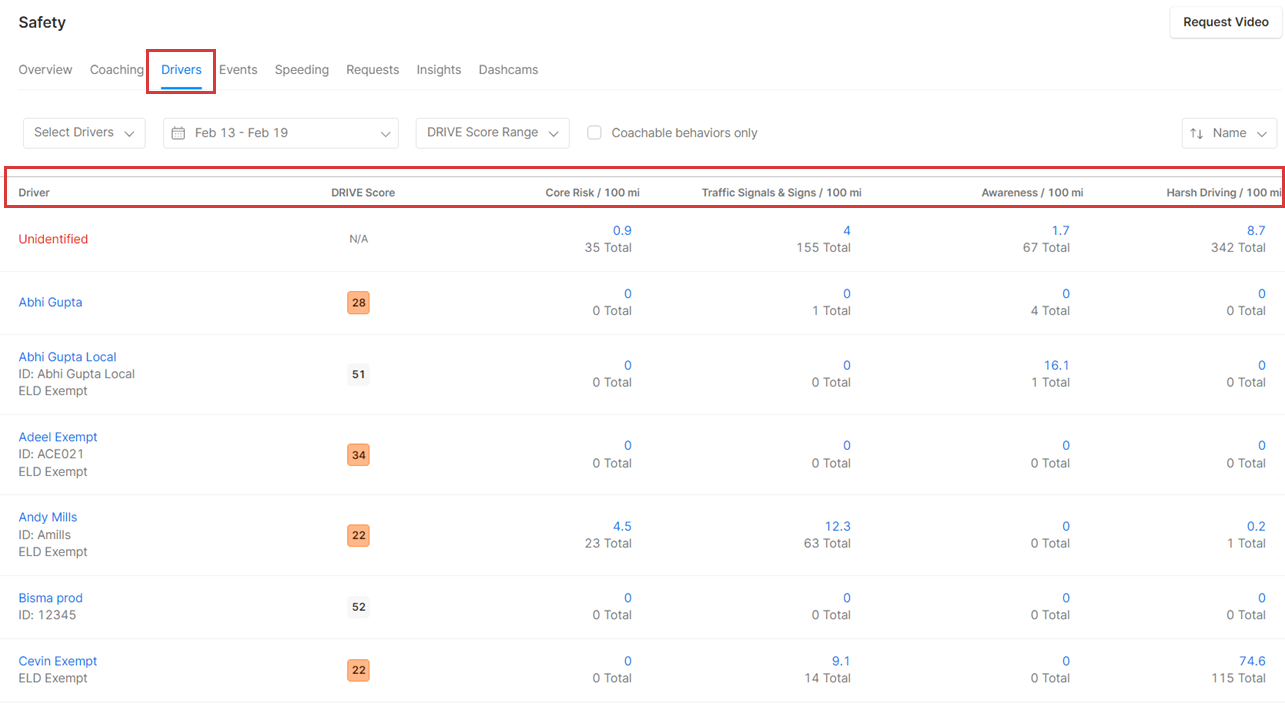Click the Driver column header
Image resolution: width=1285 pixels, height=717 pixels.
click(x=33, y=192)
